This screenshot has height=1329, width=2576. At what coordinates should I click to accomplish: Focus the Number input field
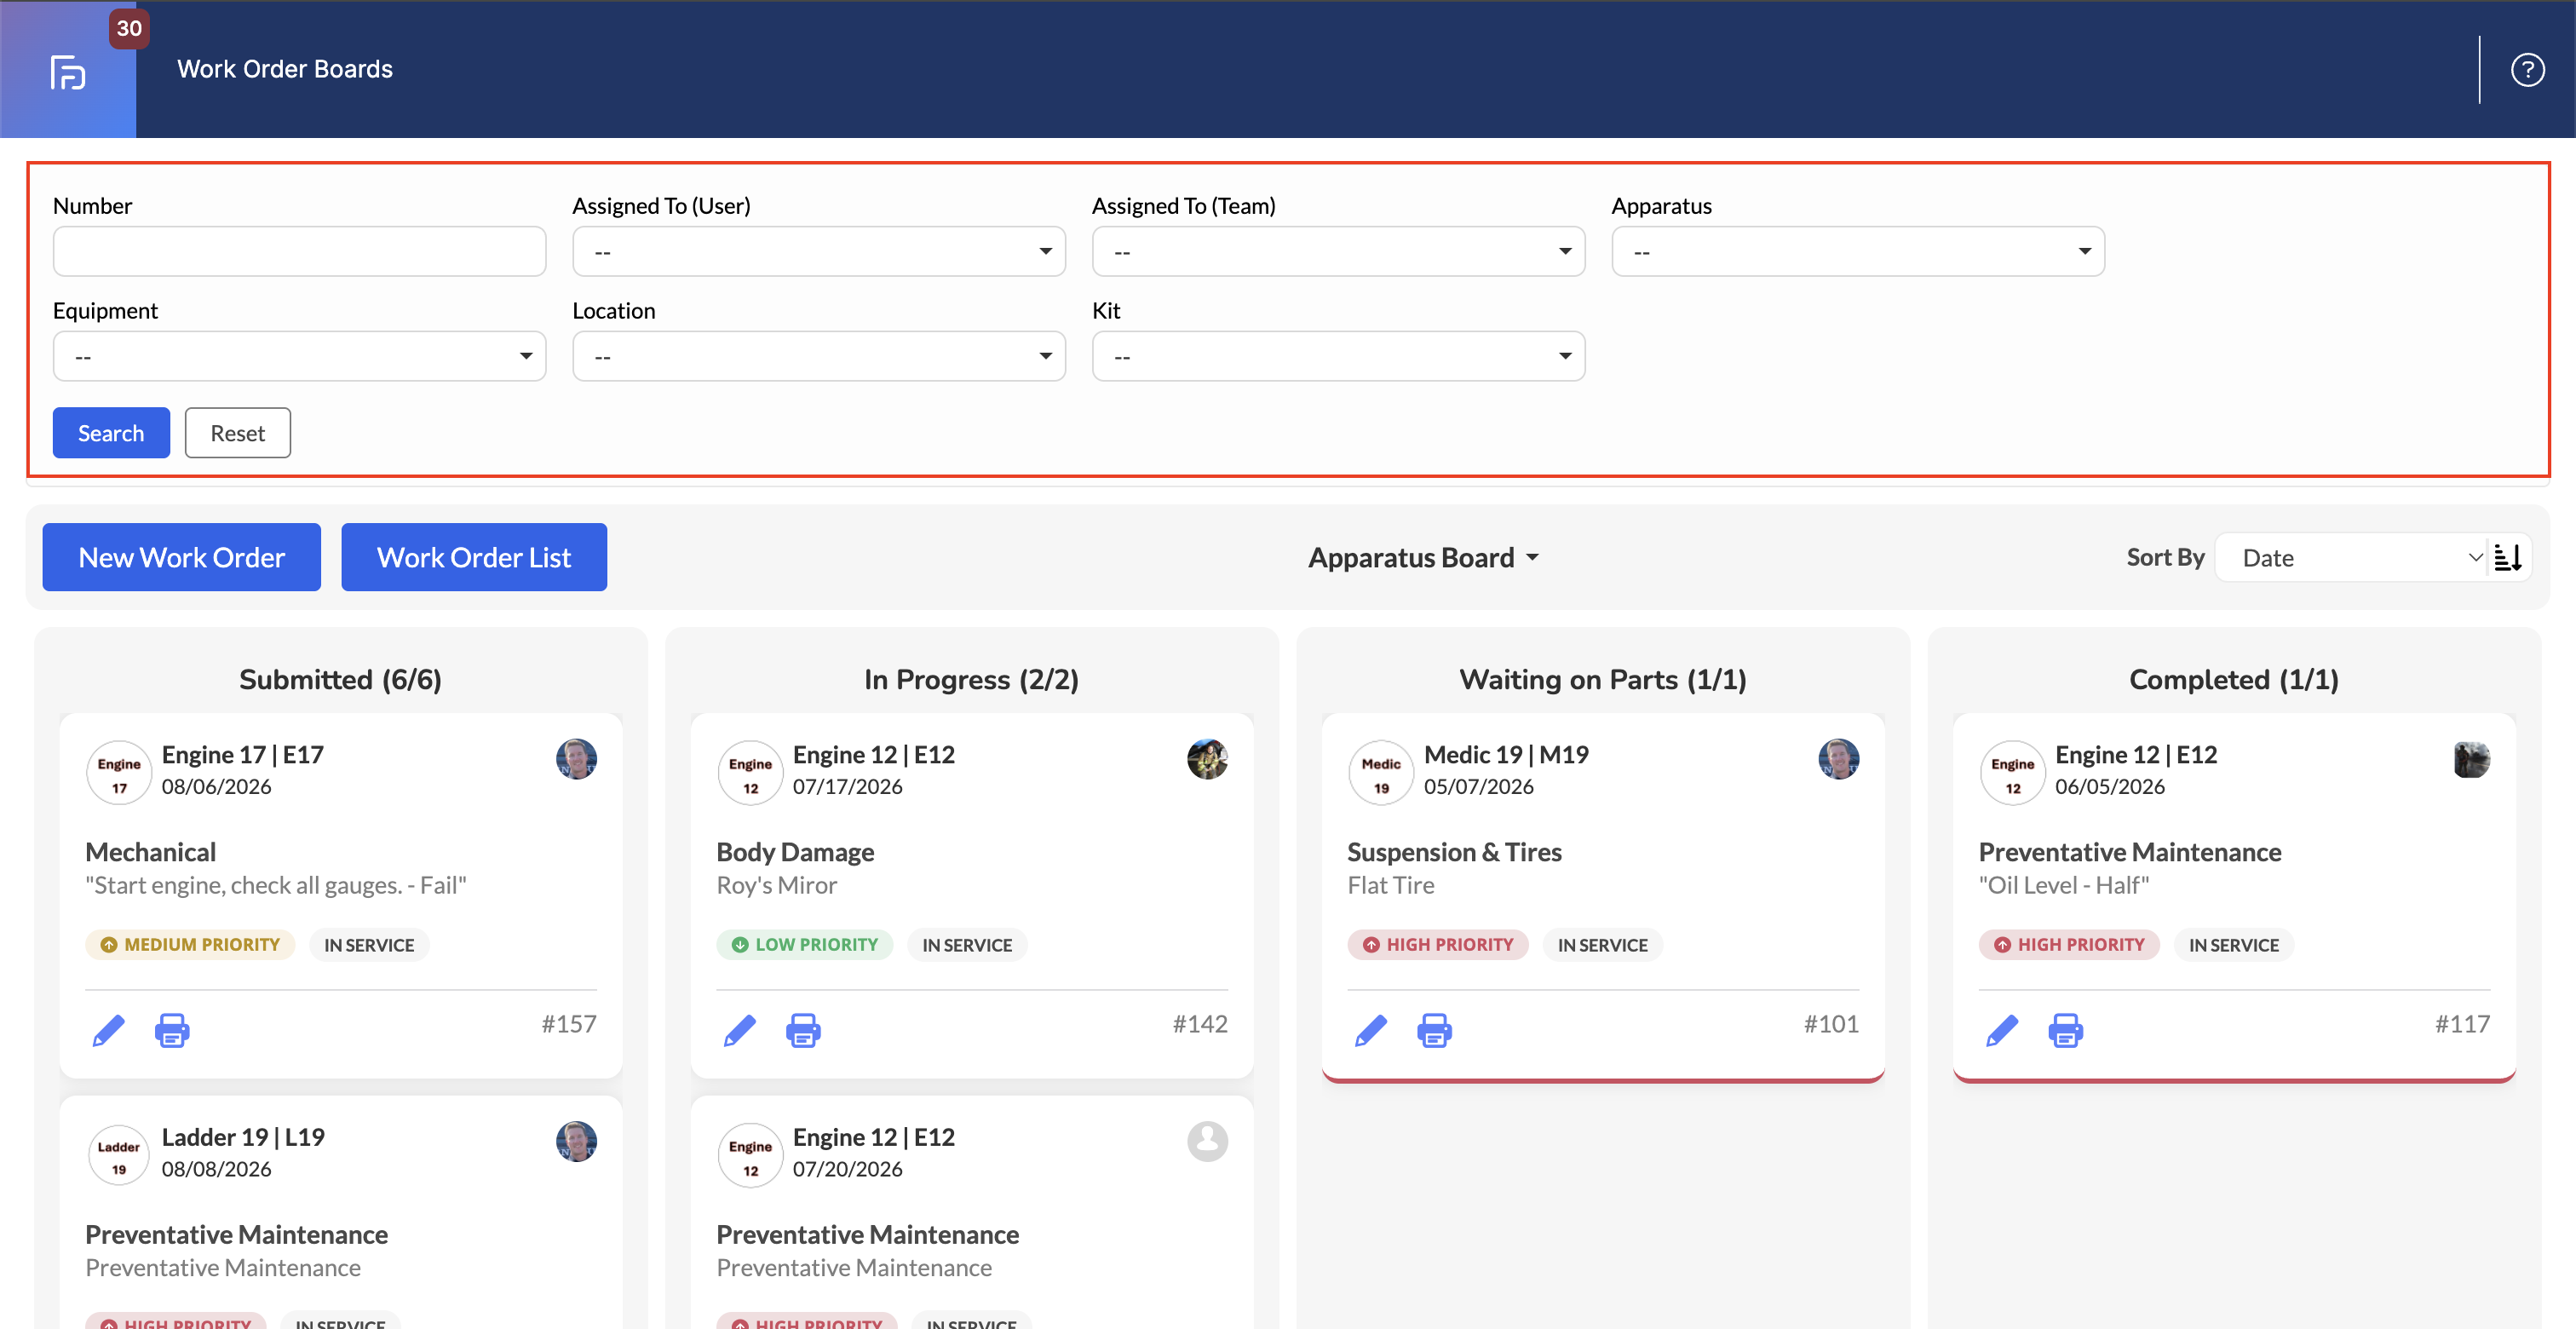[x=299, y=251]
